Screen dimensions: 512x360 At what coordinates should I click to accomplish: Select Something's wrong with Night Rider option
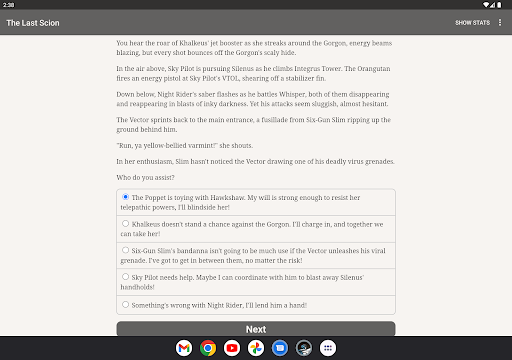256,305
